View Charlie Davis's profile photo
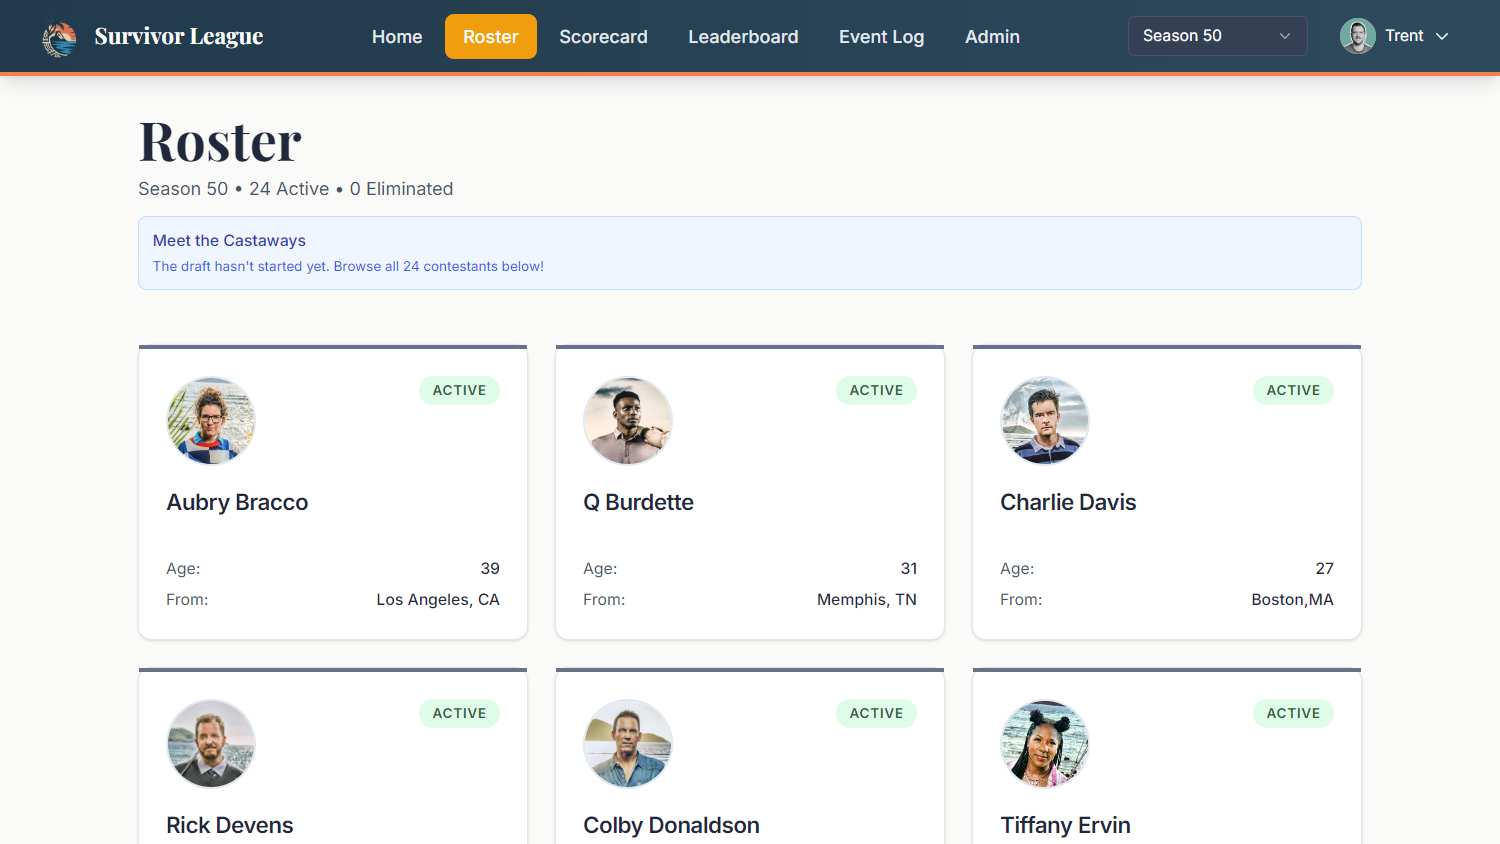1500x844 pixels. (1045, 421)
